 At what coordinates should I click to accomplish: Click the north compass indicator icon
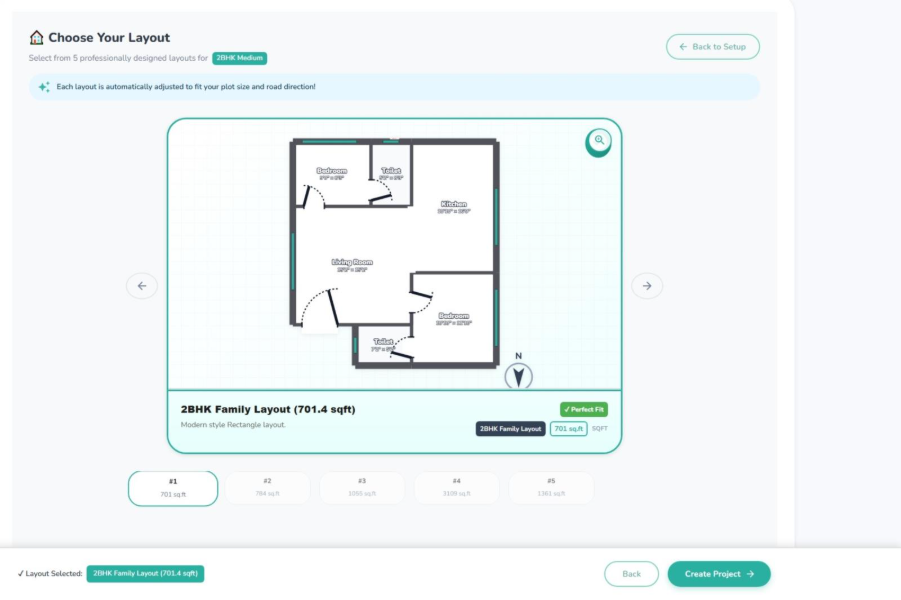[x=518, y=375]
